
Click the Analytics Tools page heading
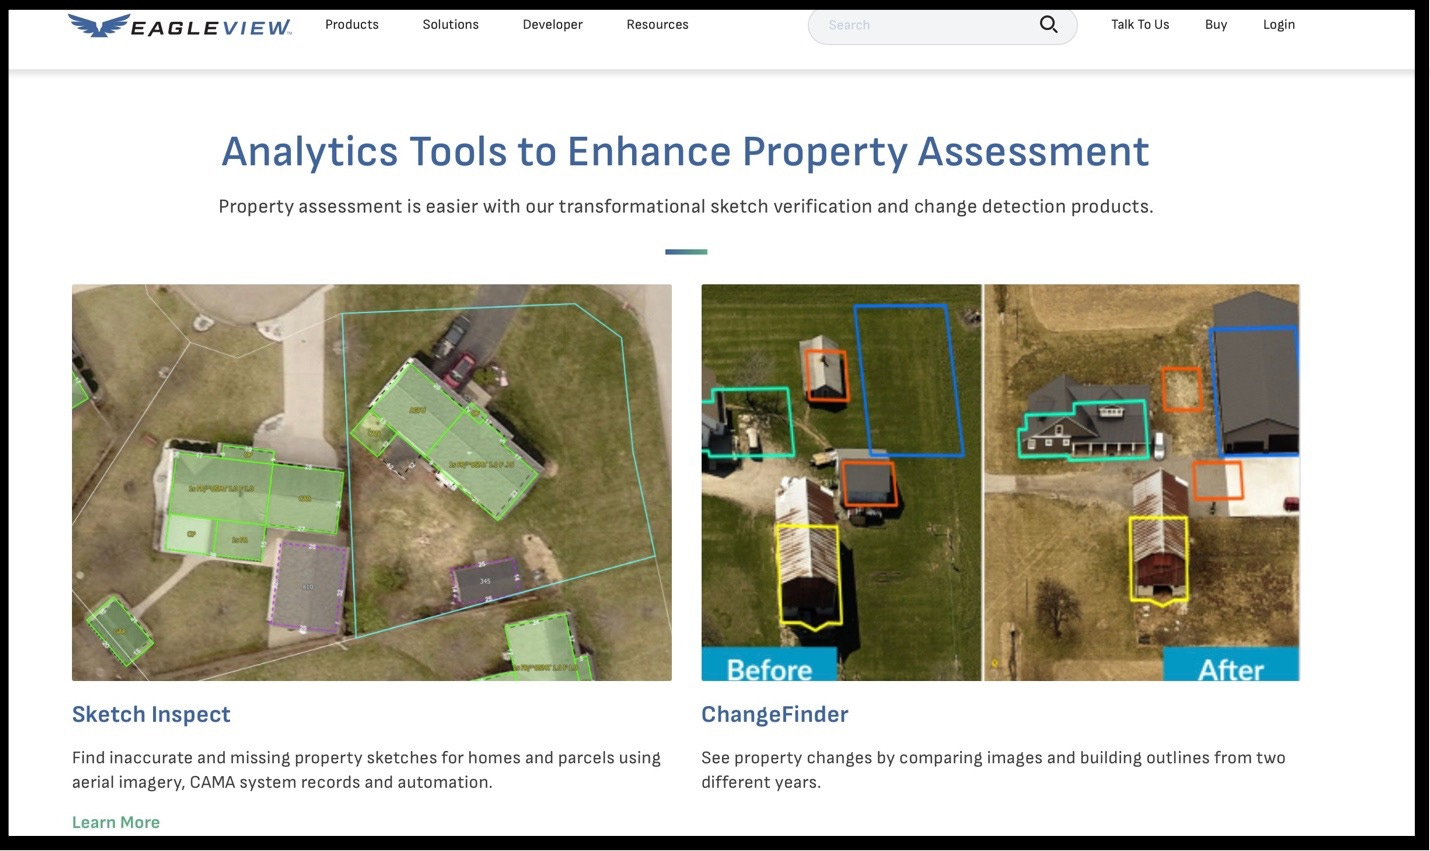pyautogui.click(x=685, y=152)
